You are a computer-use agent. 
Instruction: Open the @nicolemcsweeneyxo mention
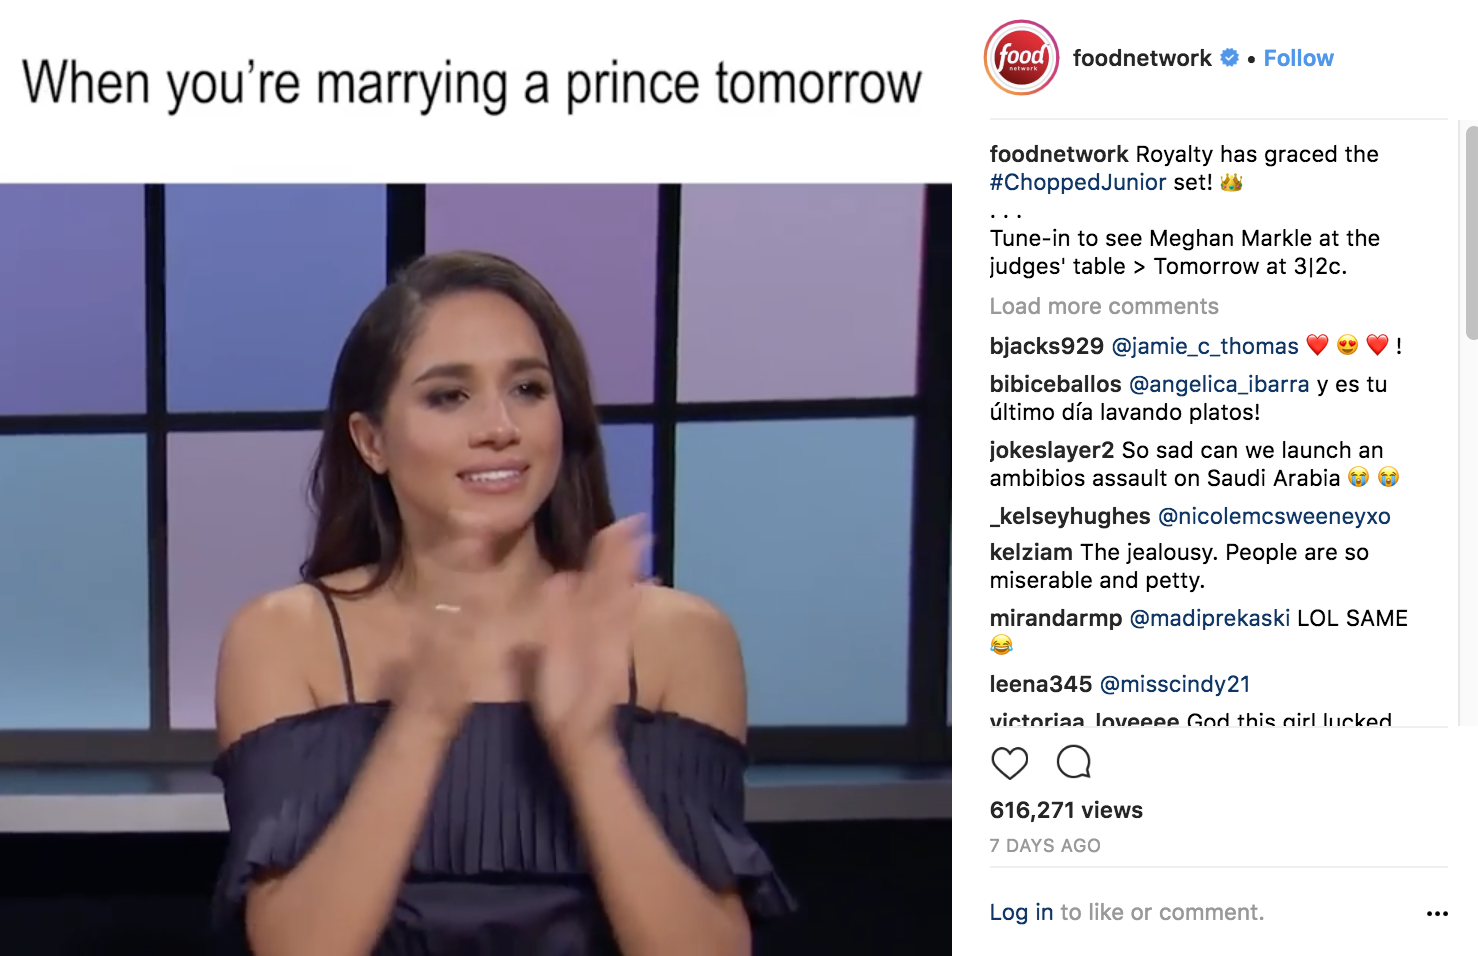click(1274, 516)
